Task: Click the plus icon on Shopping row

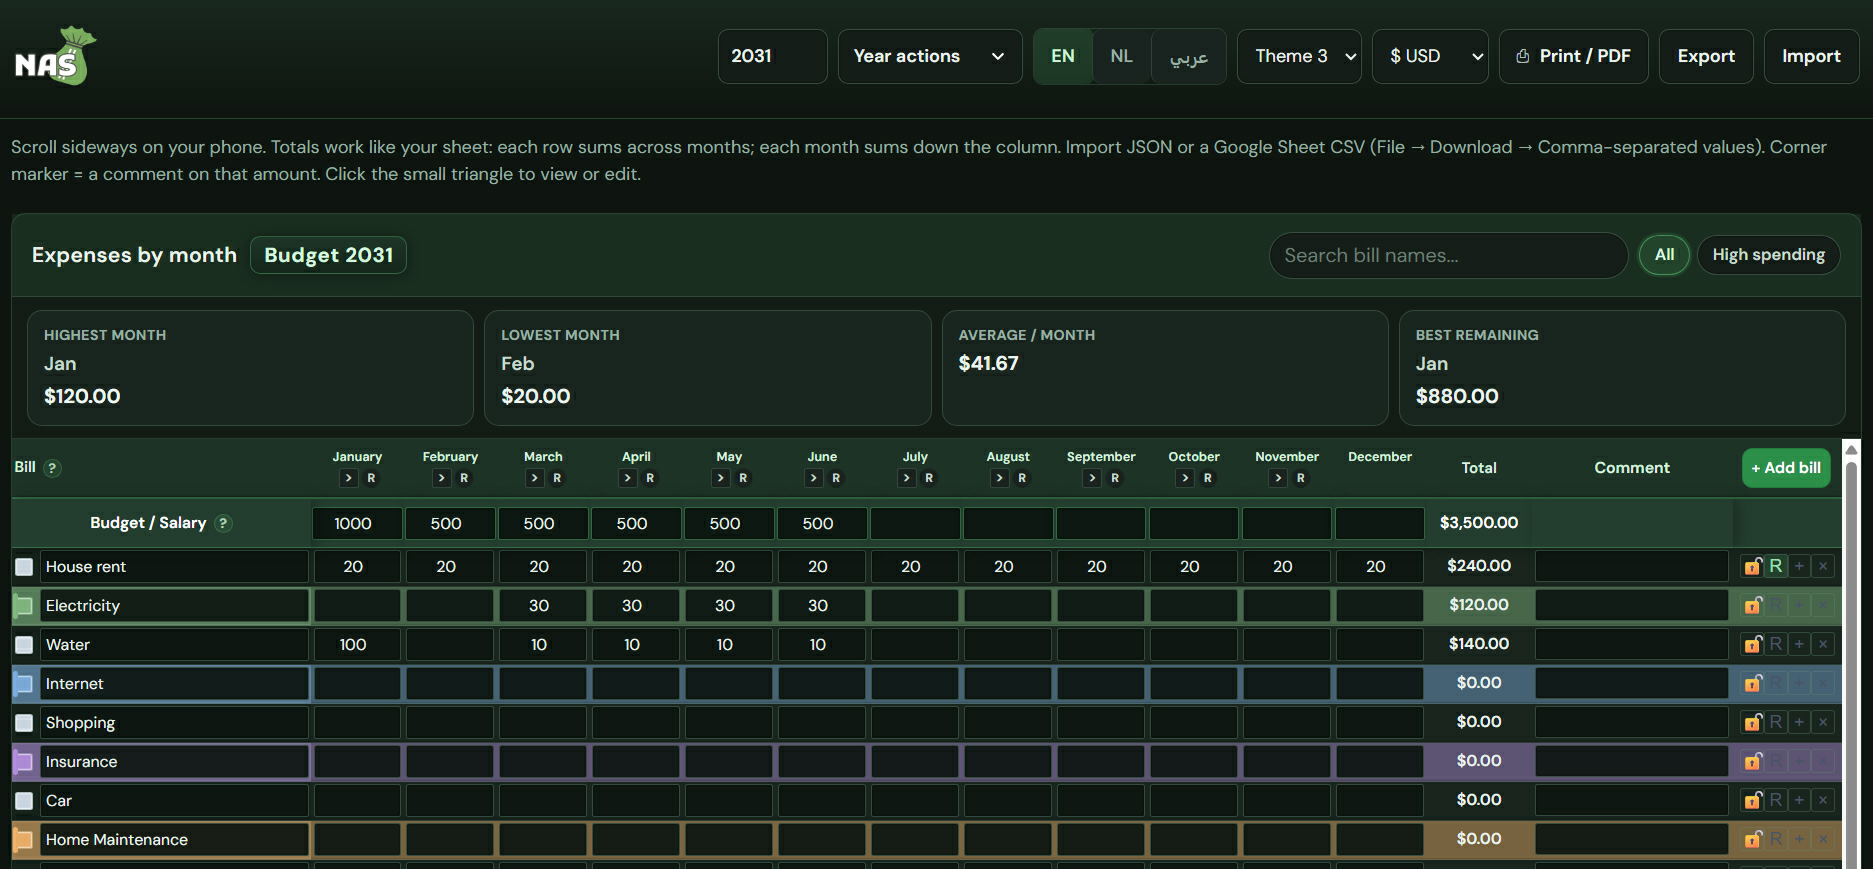Action: [x=1799, y=722]
